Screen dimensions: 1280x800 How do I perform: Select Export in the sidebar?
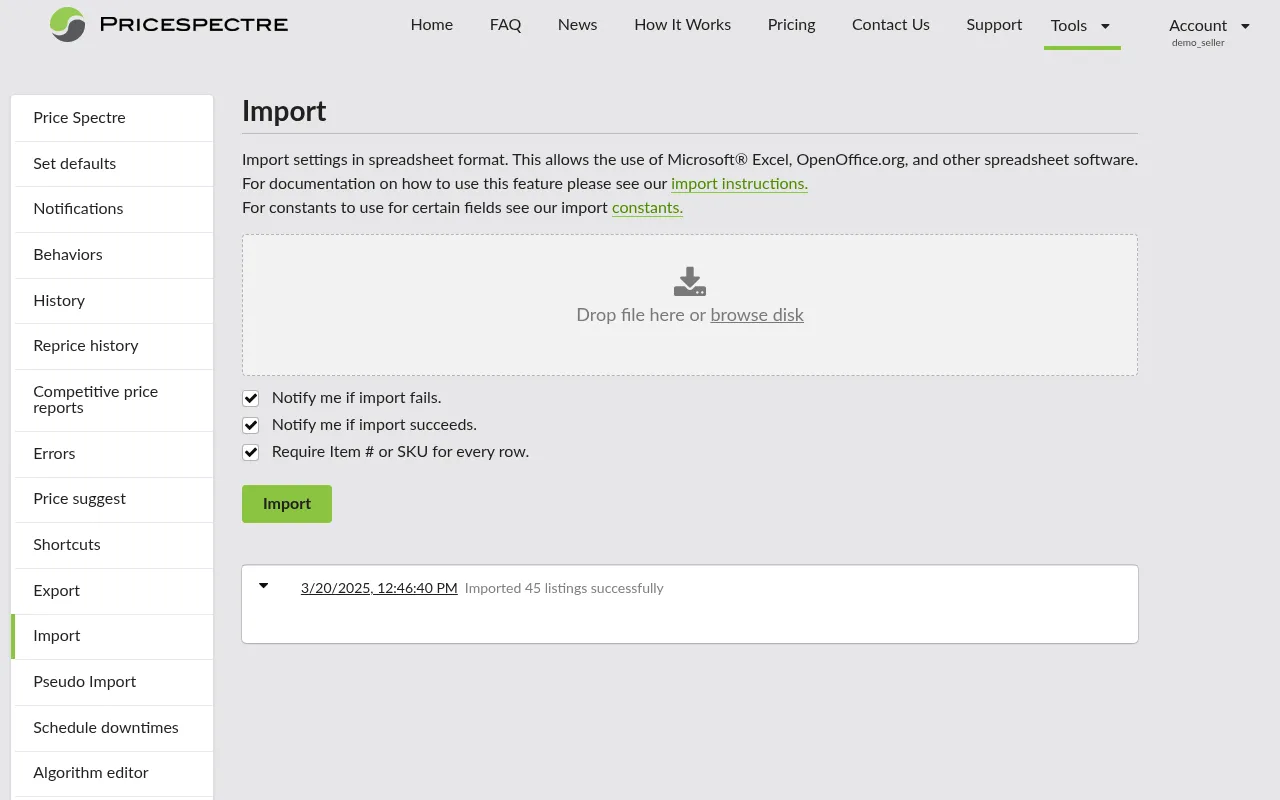tap(56, 590)
